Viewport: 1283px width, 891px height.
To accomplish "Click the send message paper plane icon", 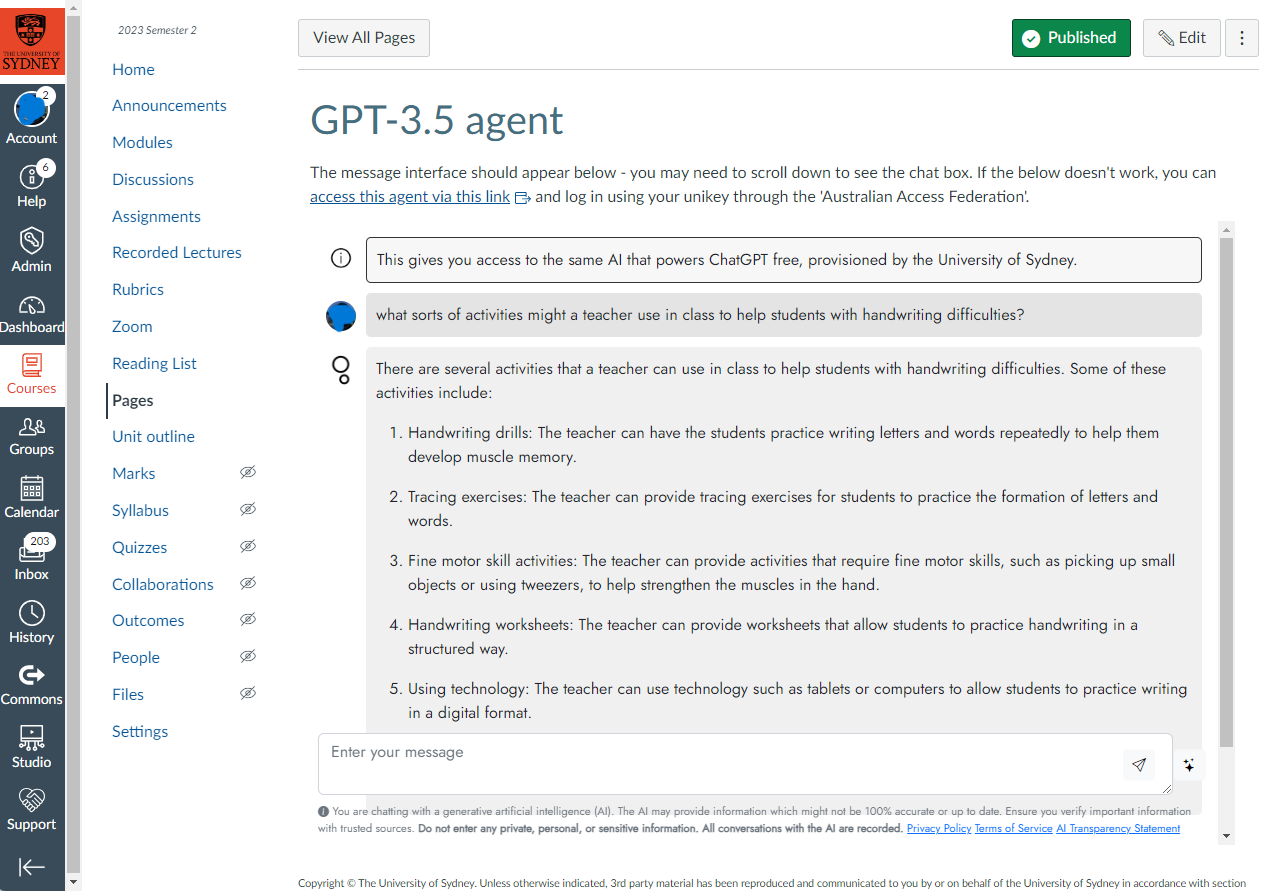I will (1138, 765).
